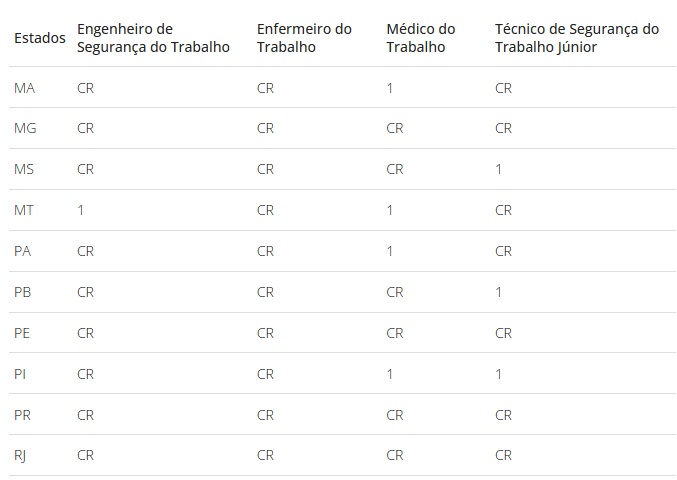
Task: Select the PA state row label
Action: click(x=22, y=251)
